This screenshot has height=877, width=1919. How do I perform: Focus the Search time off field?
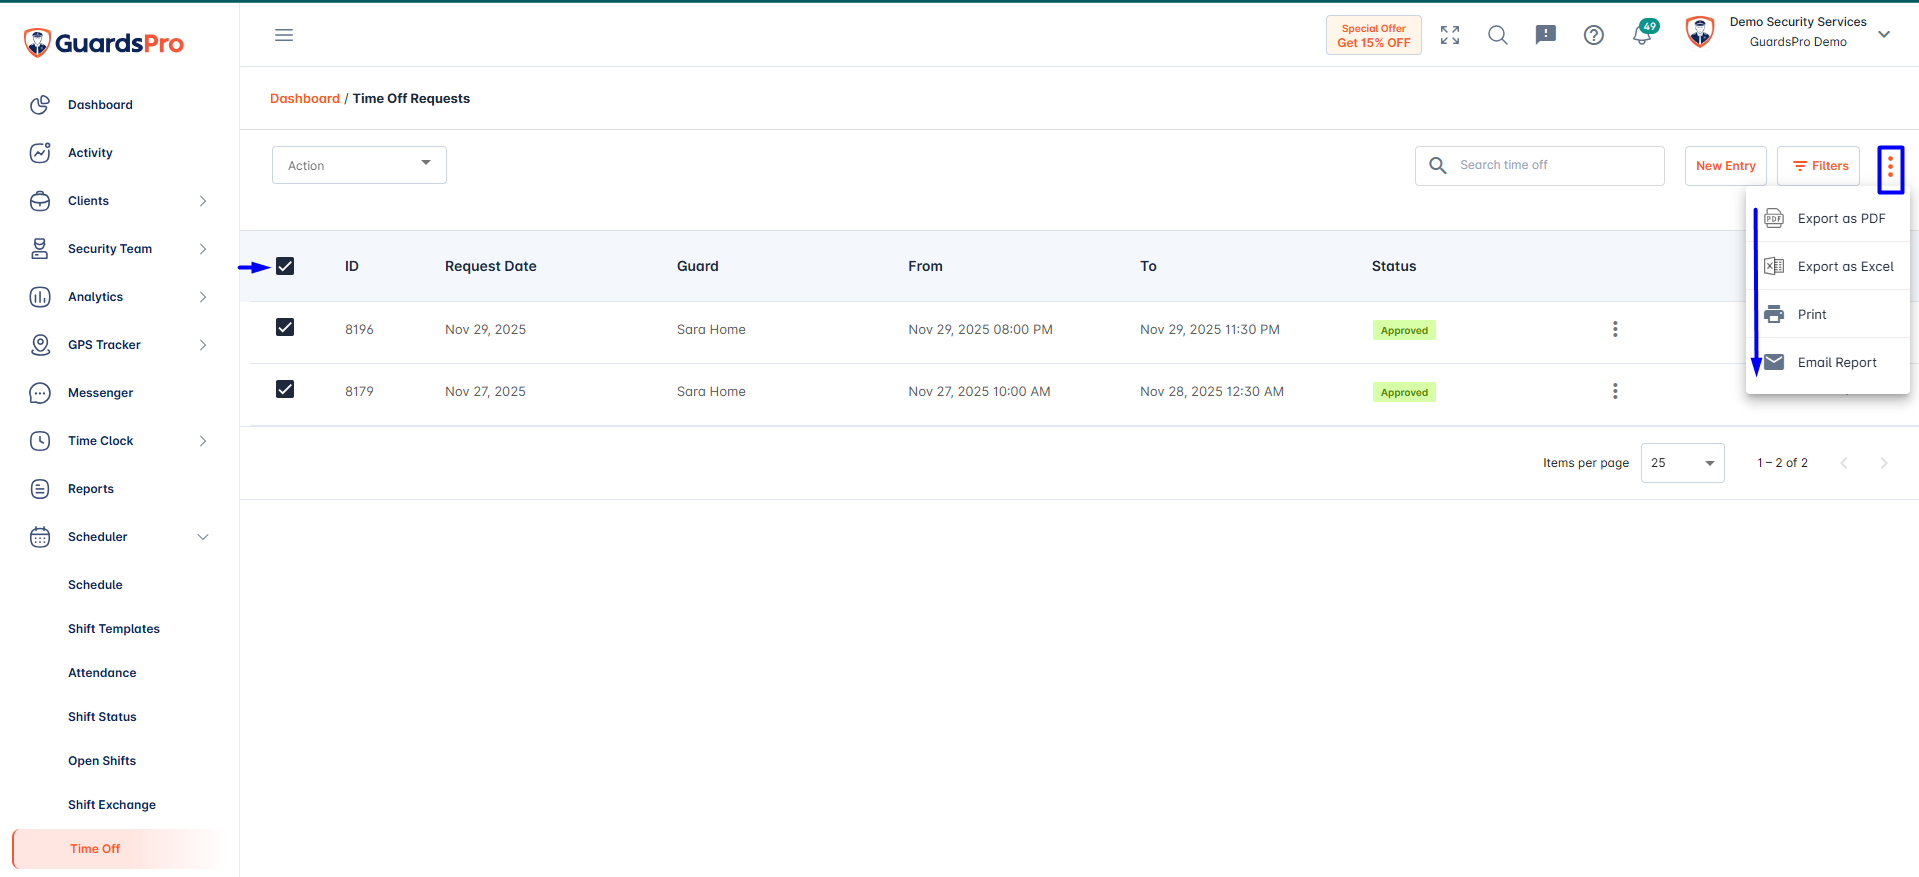click(x=1540, y=165)
